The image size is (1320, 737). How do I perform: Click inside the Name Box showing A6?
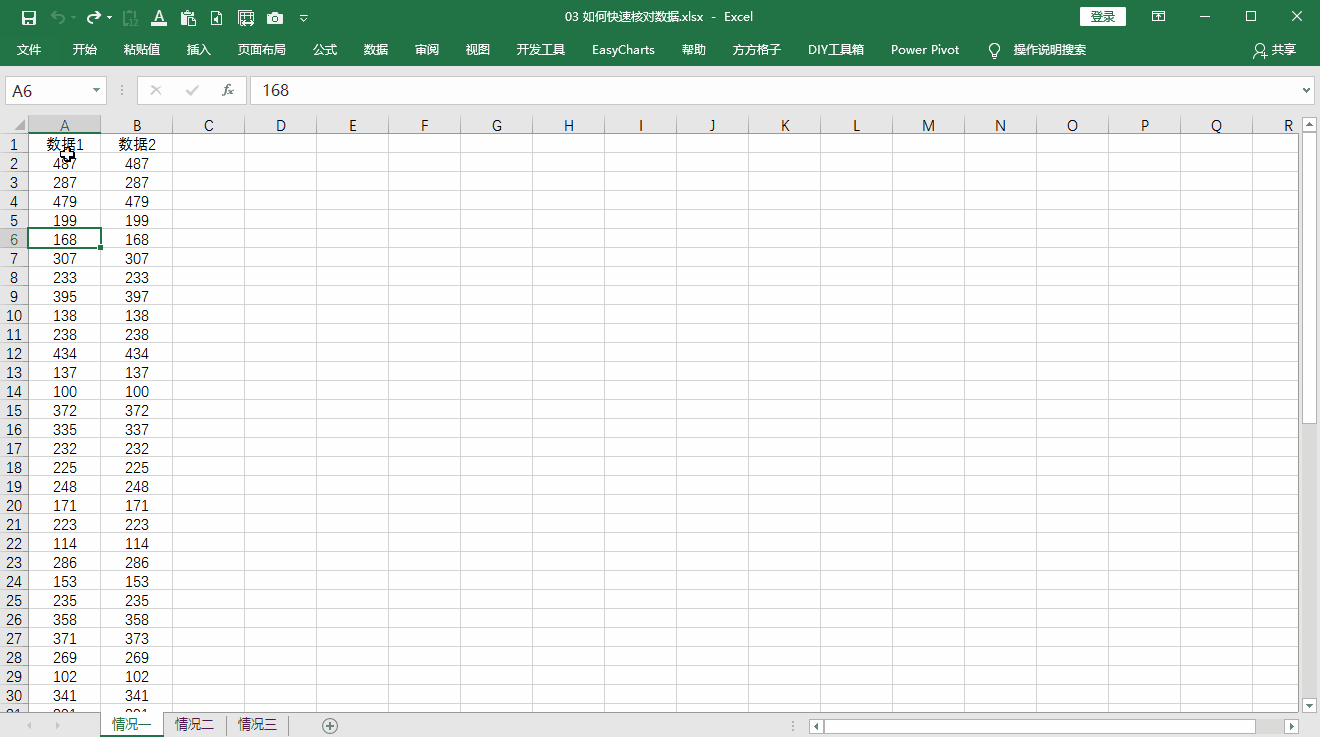coord(48,91)
